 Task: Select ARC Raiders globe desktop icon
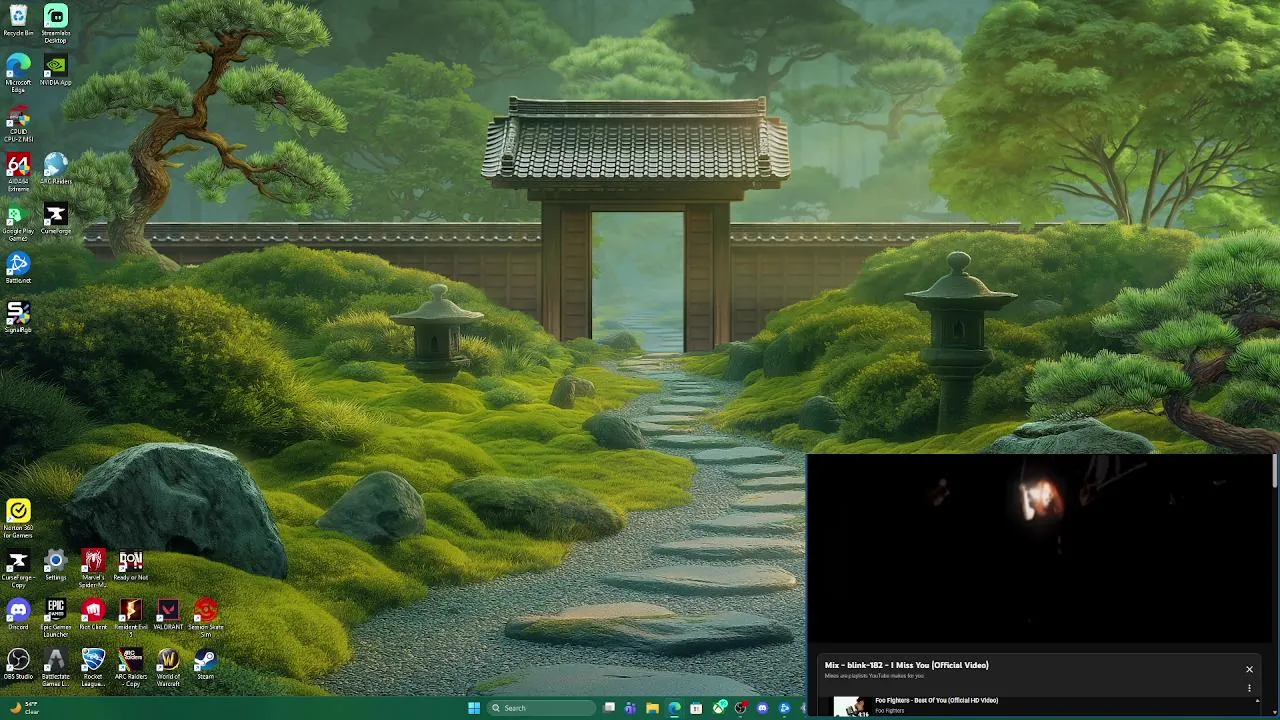56,168
